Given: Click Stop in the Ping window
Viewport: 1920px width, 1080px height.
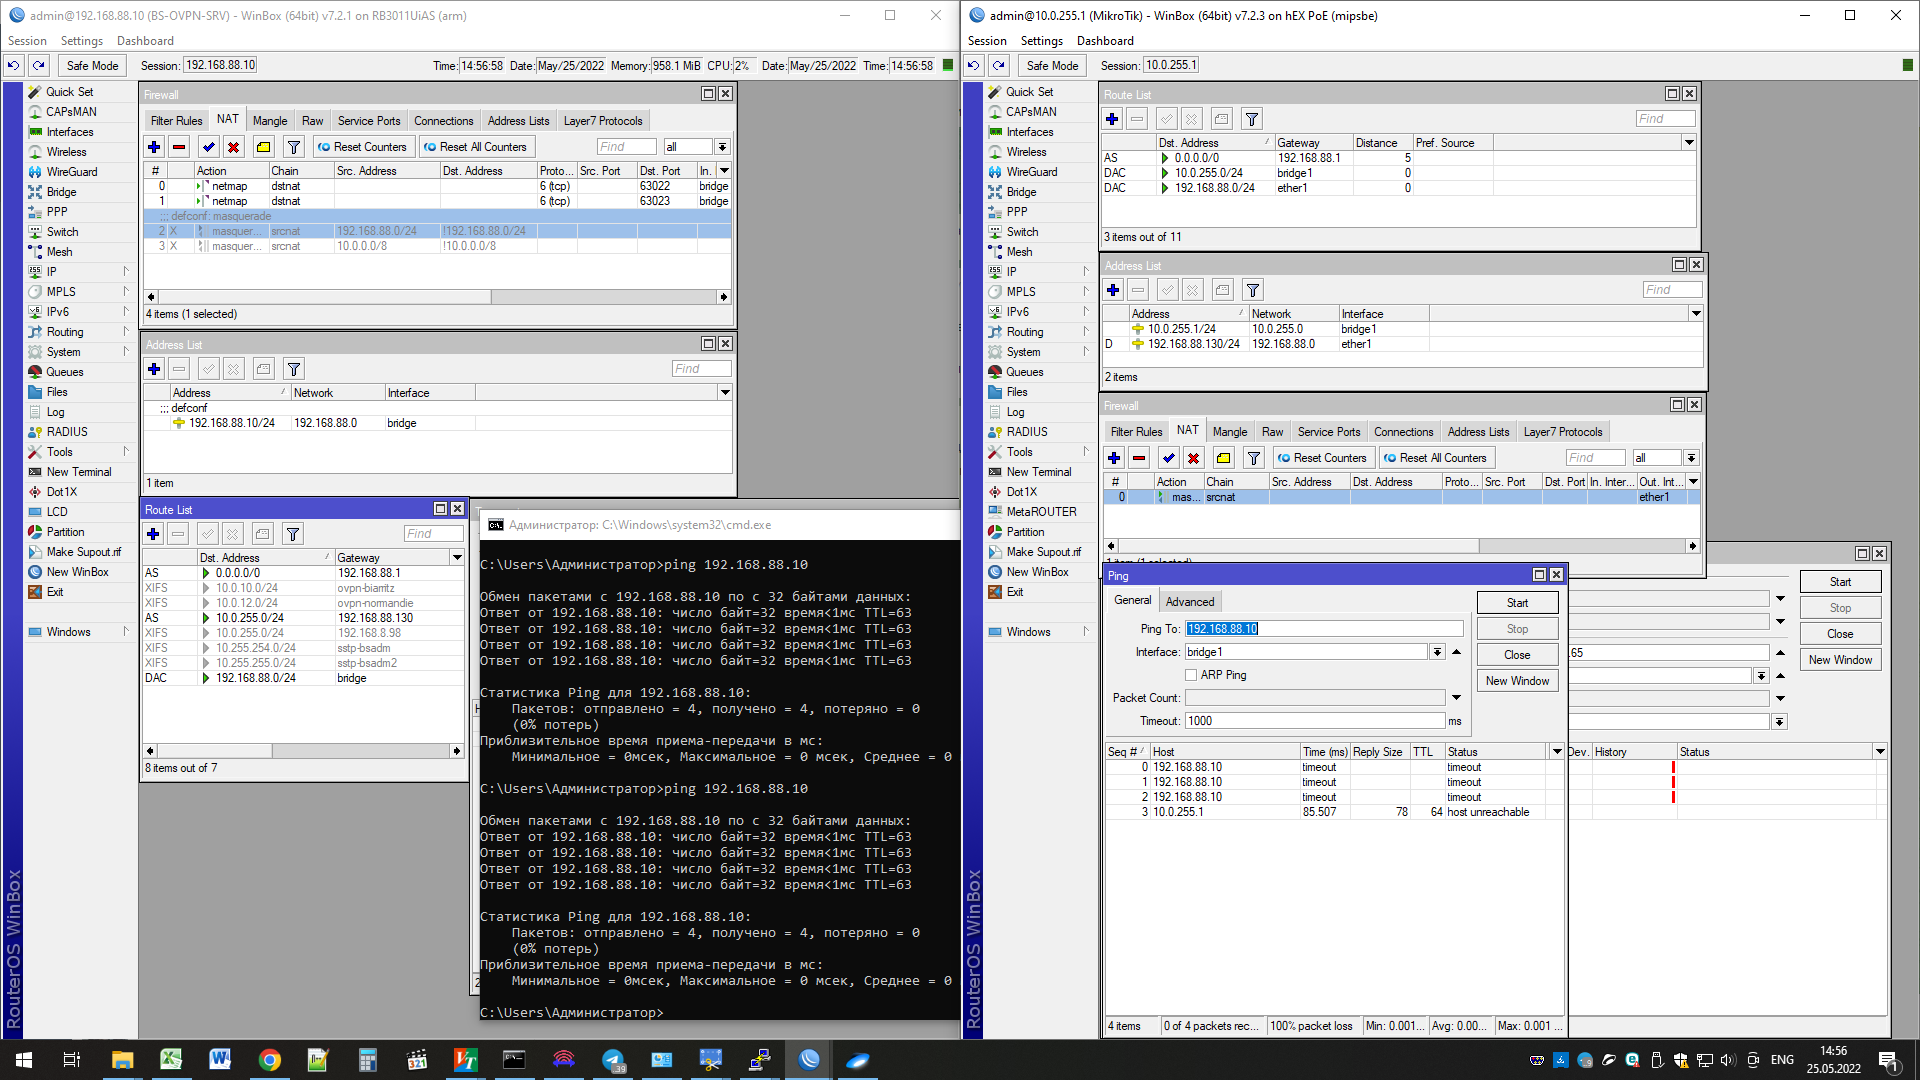Looking at the screenshot, I should 1517,629.
